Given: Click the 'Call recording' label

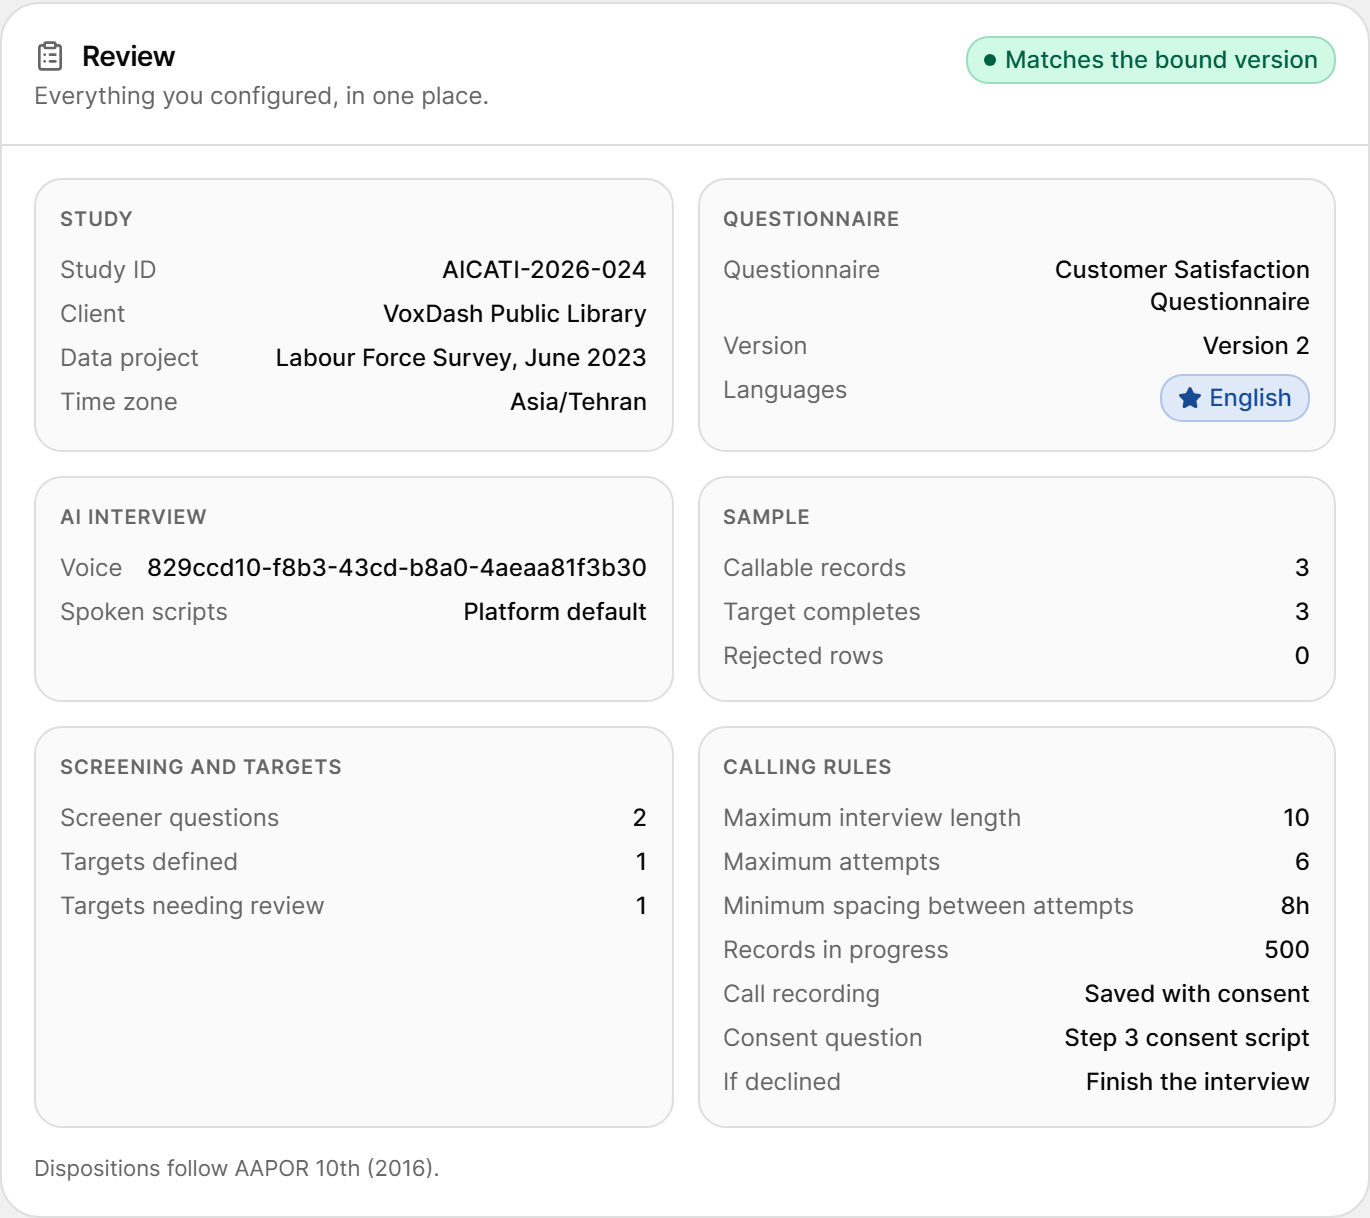Looking at the screenshot, I should (801, 994).
